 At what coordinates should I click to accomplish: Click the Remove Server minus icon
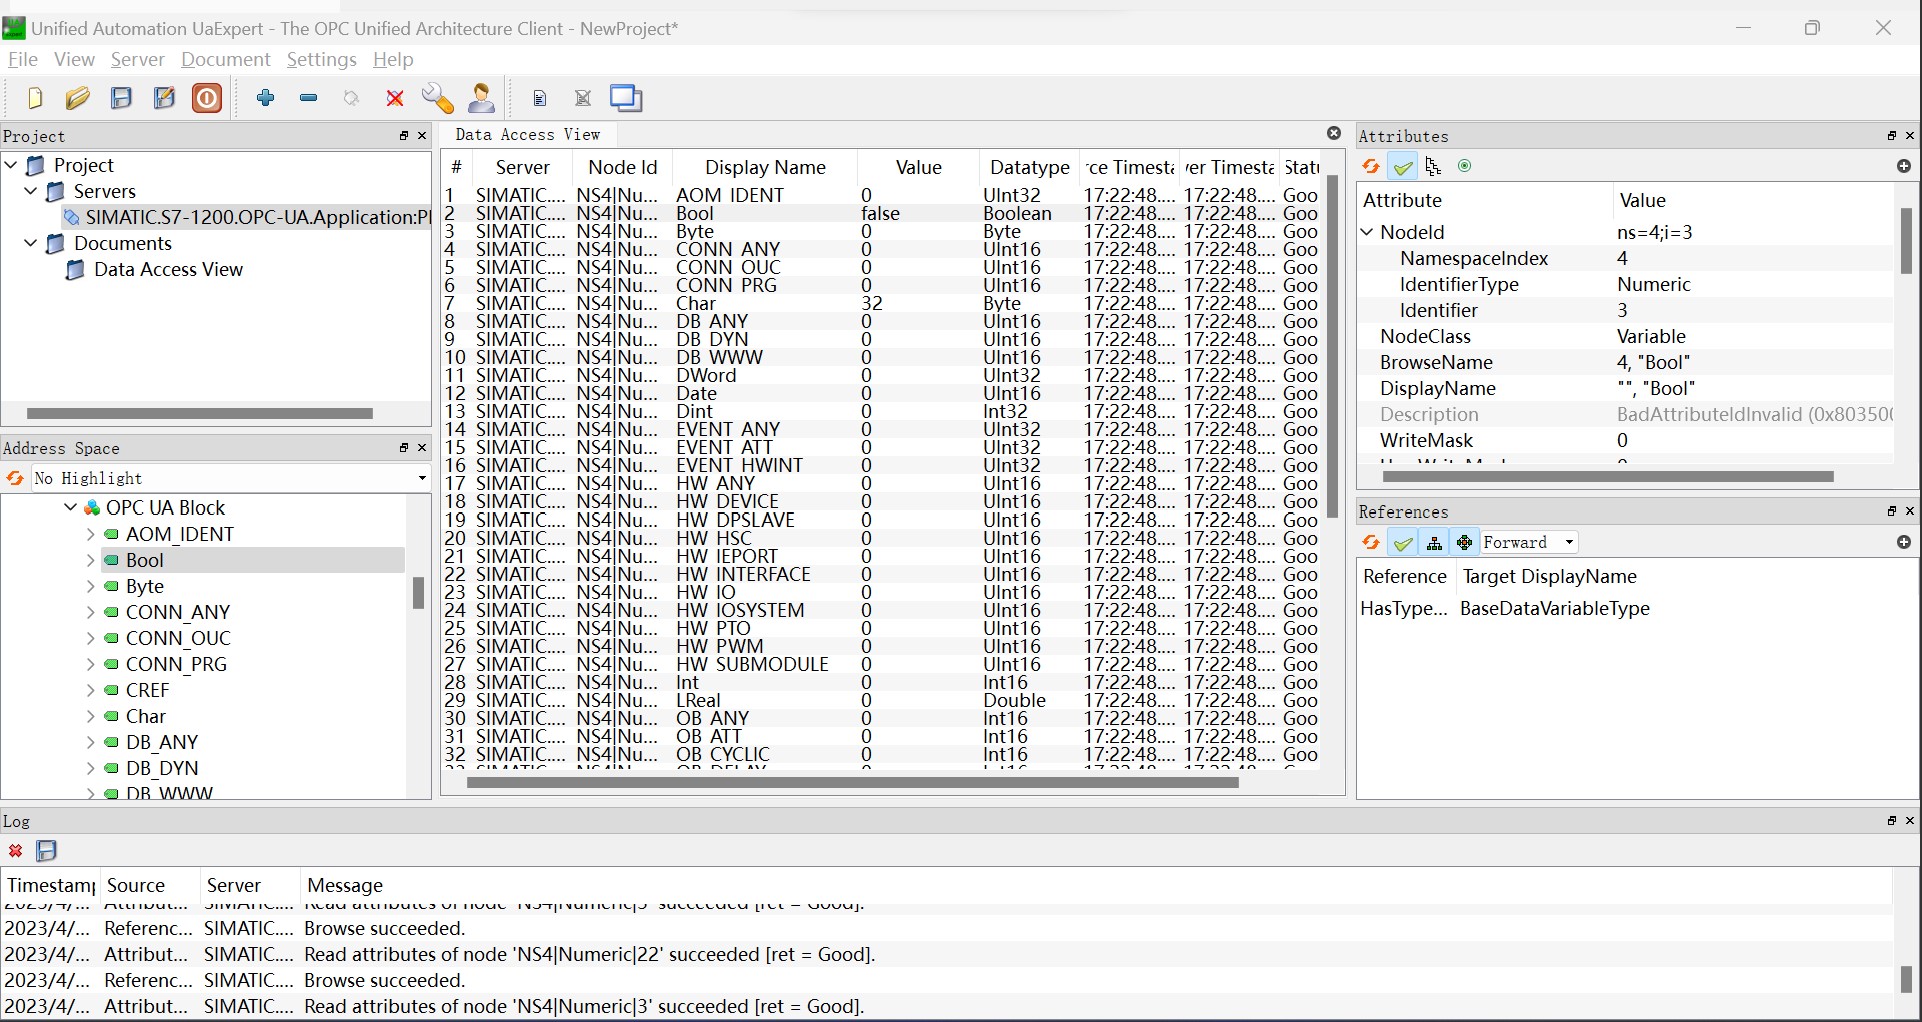[x=309, y=98]
